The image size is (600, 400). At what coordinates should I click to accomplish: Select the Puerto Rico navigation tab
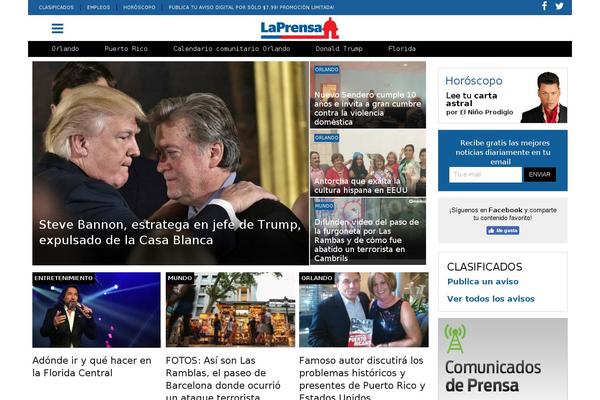coord(126,49)
